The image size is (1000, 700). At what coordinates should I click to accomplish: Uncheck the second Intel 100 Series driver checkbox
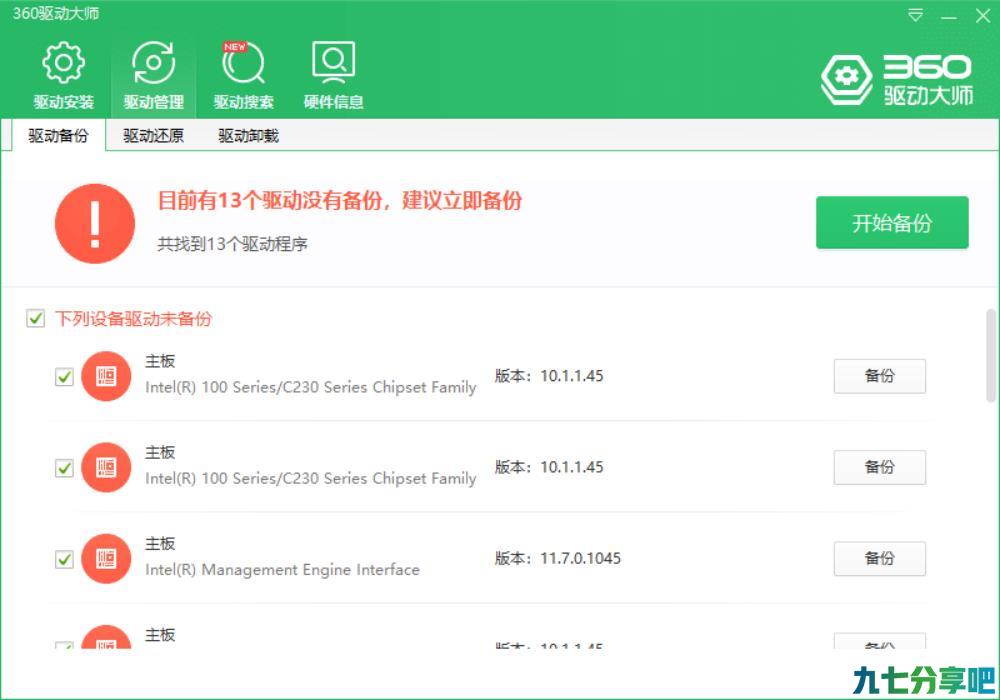point(64,468)
